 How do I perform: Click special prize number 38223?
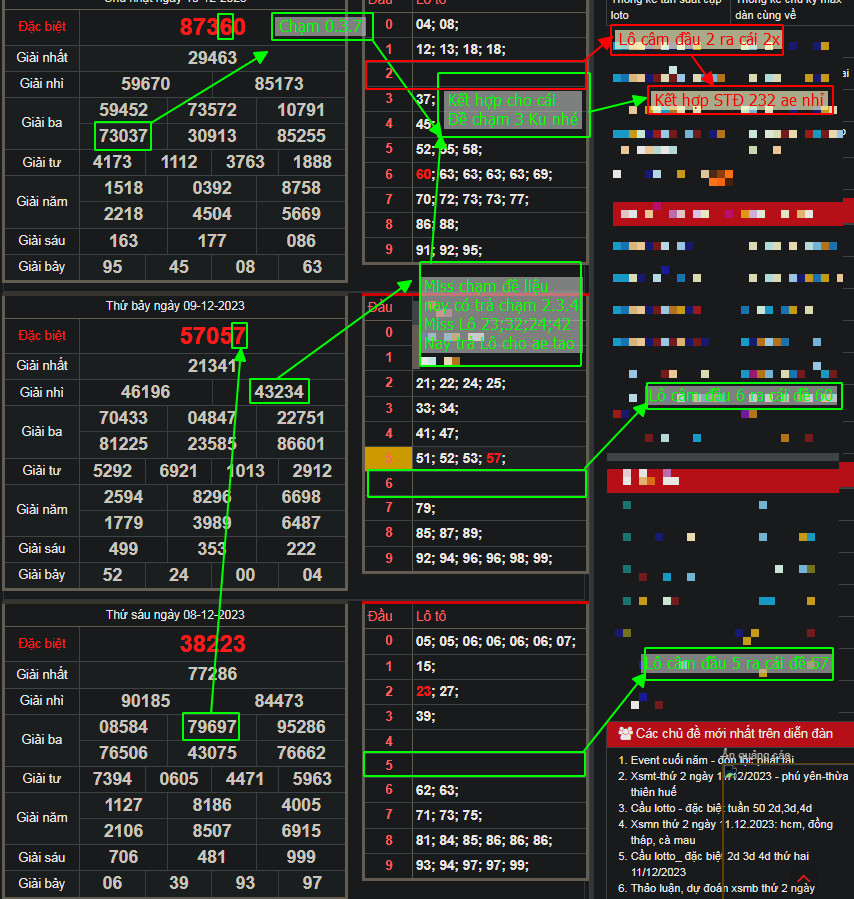(x=212, y=643)
